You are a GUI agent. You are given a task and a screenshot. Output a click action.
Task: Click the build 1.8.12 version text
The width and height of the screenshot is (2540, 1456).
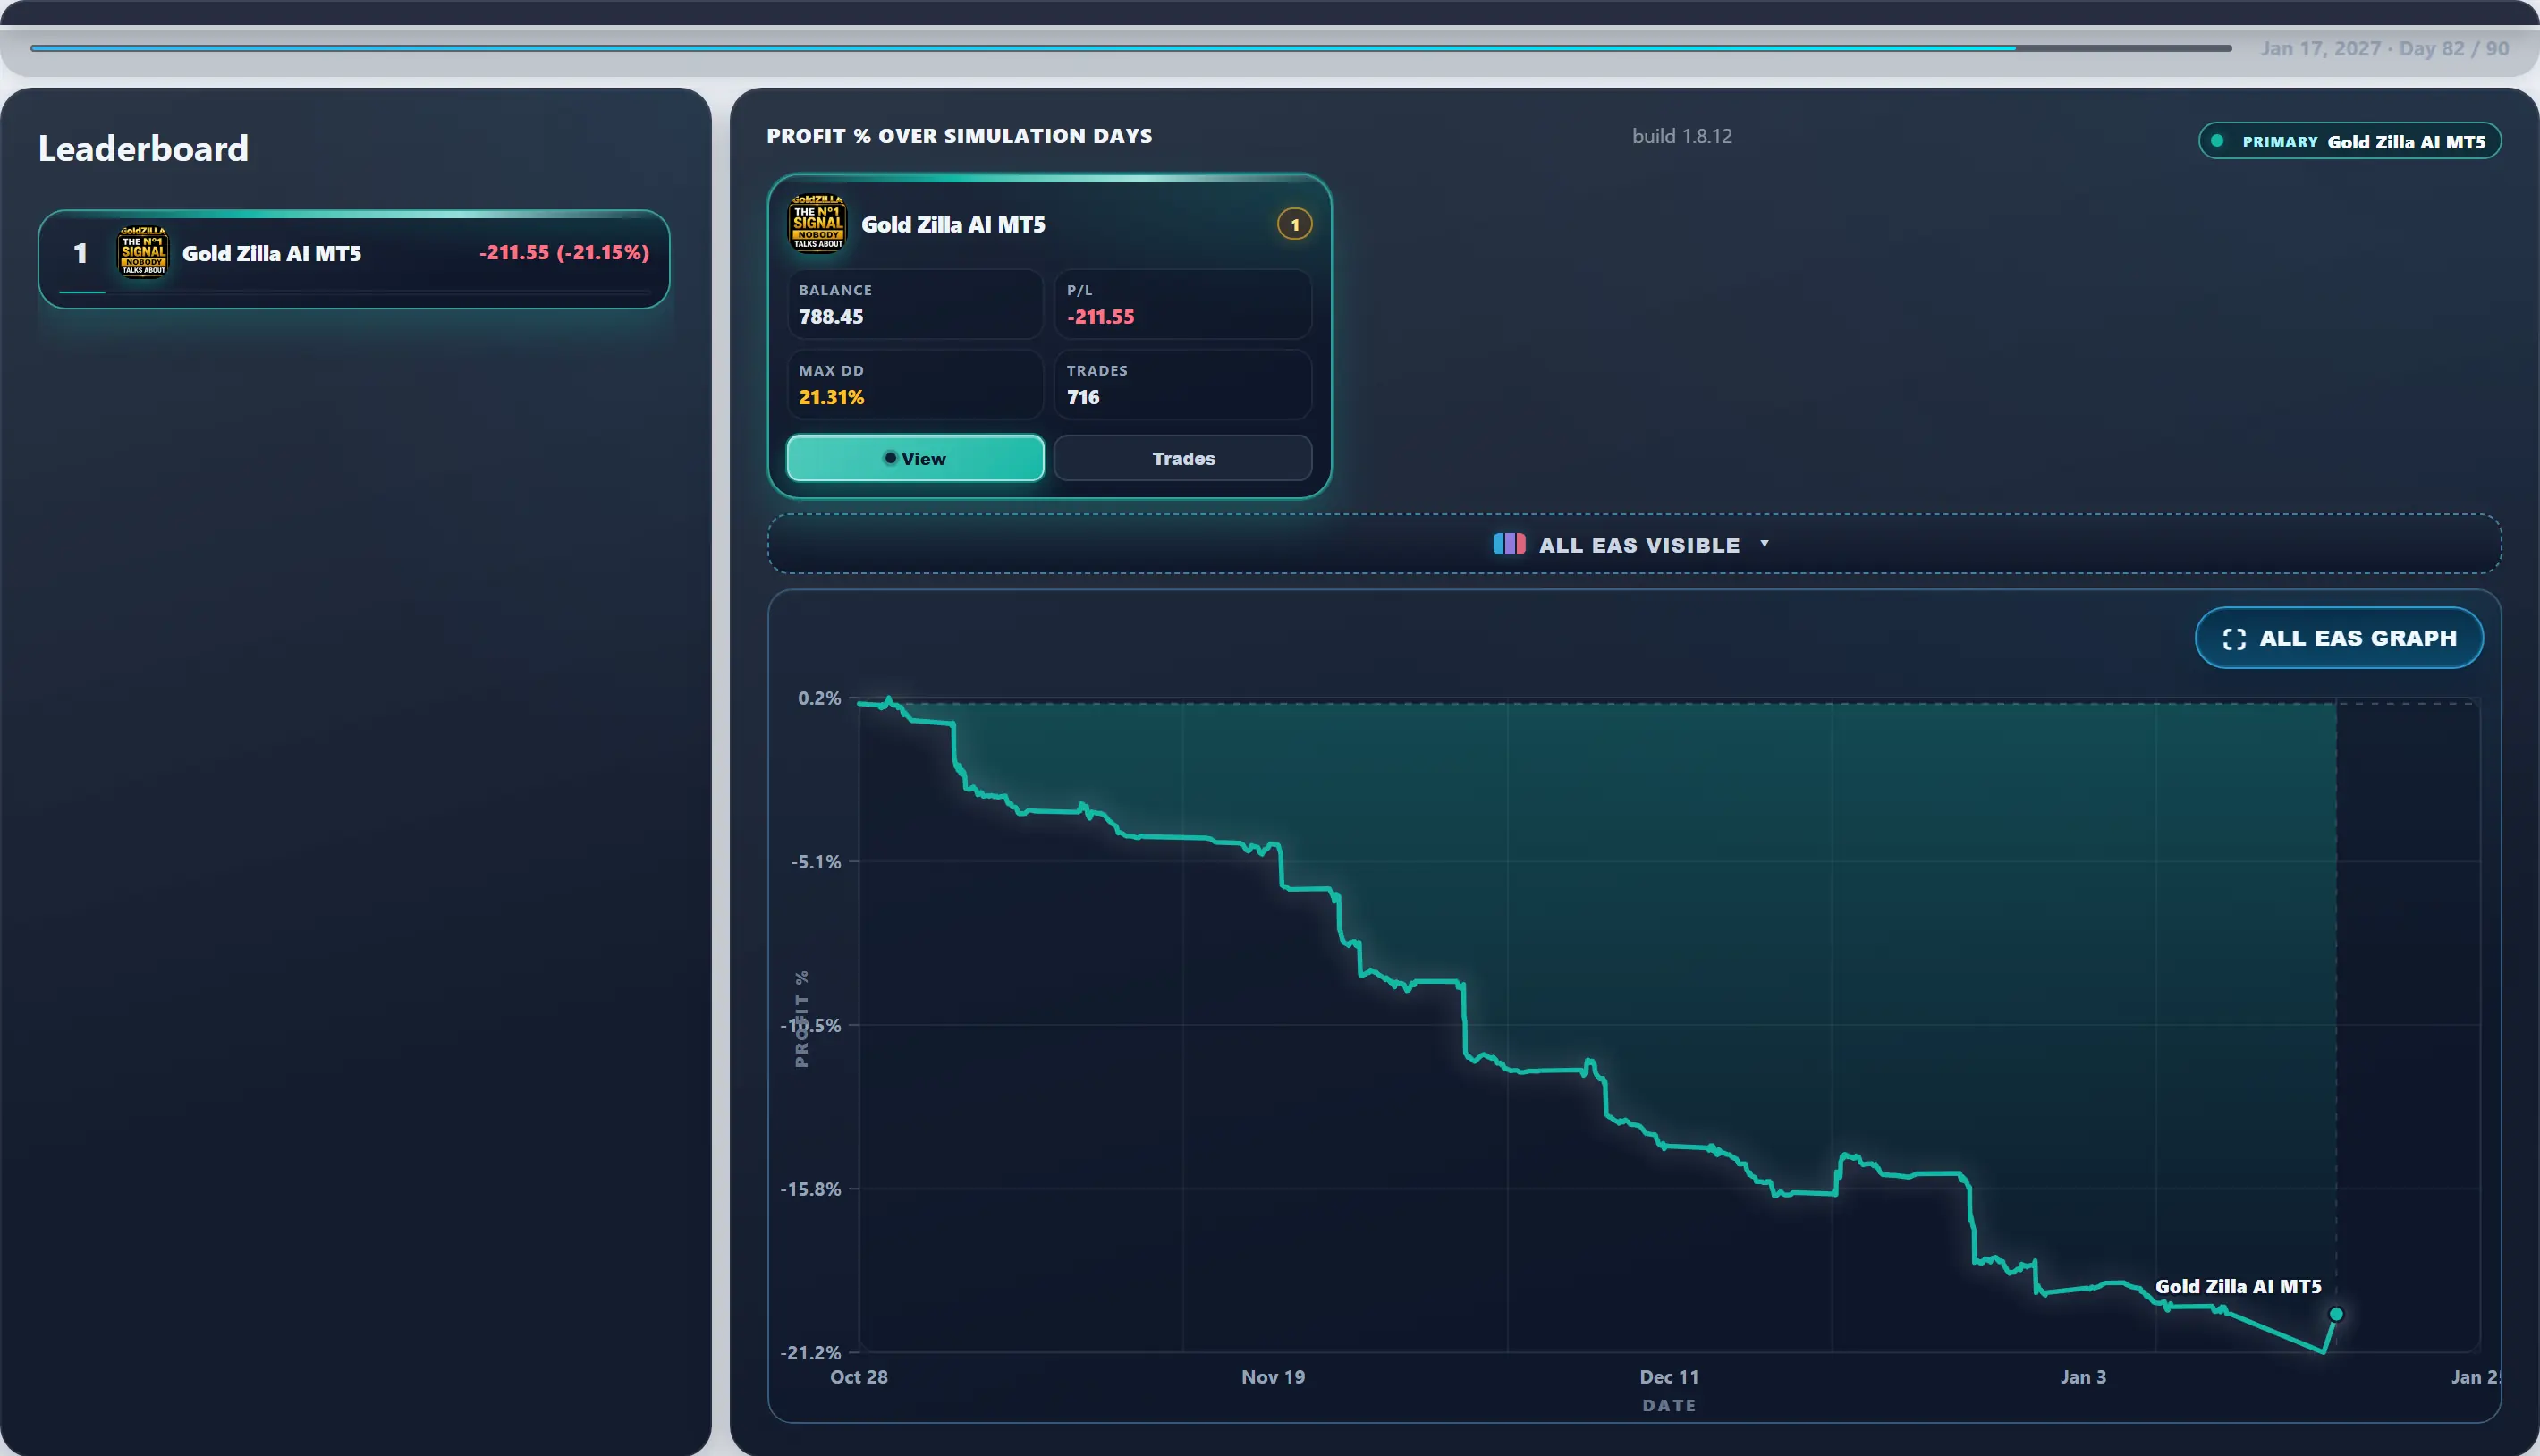(x=1682, y=136)
